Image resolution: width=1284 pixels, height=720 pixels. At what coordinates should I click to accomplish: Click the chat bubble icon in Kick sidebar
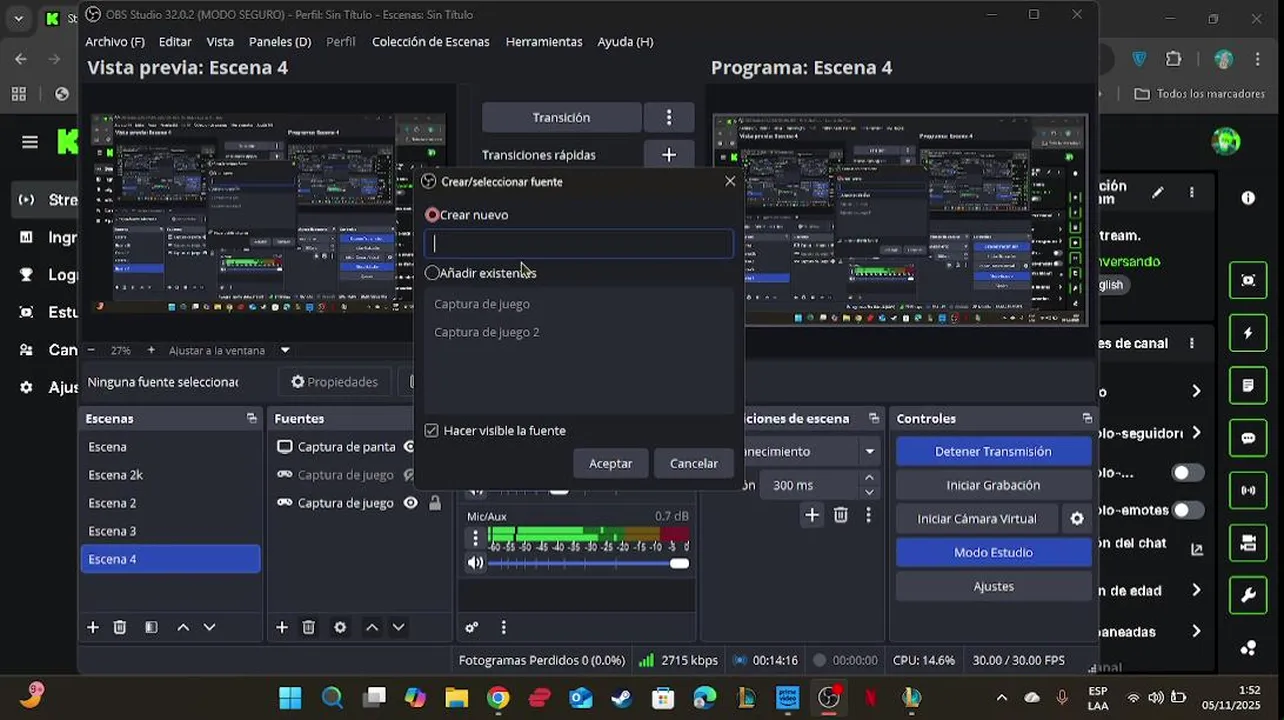click(1248, 438)
